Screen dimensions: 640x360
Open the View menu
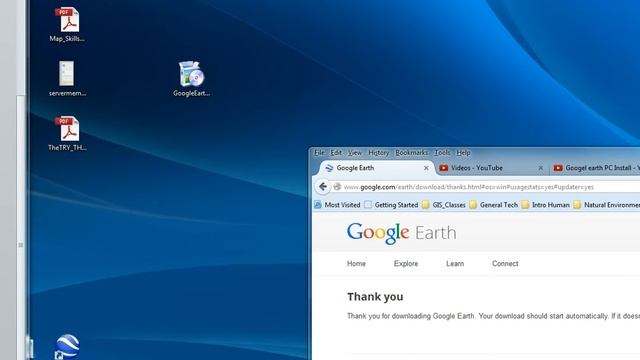coord(355,153)
